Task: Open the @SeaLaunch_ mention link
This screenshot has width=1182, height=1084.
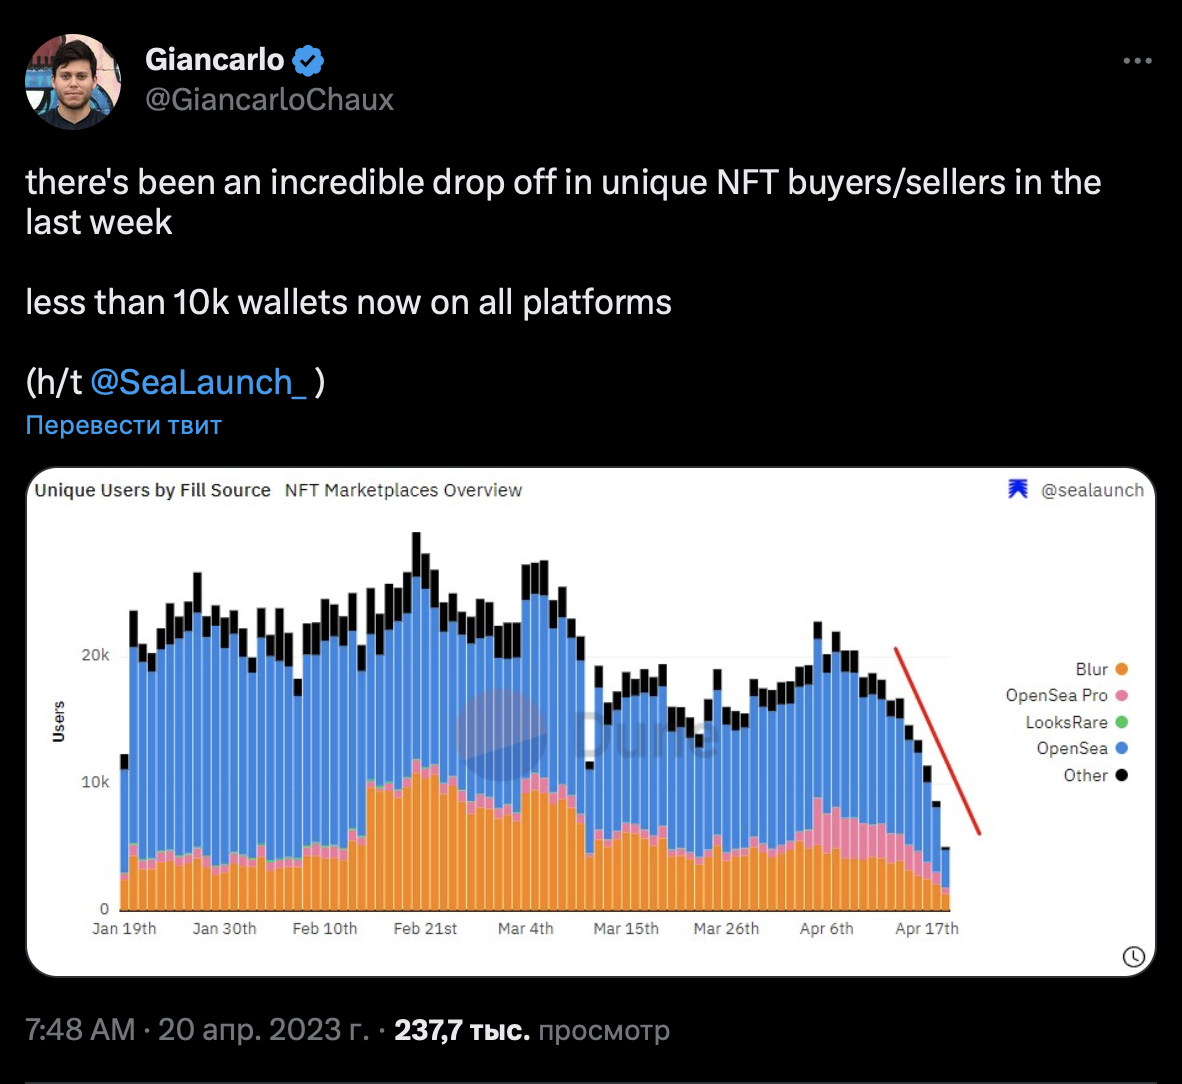Action: click(198, 383)
